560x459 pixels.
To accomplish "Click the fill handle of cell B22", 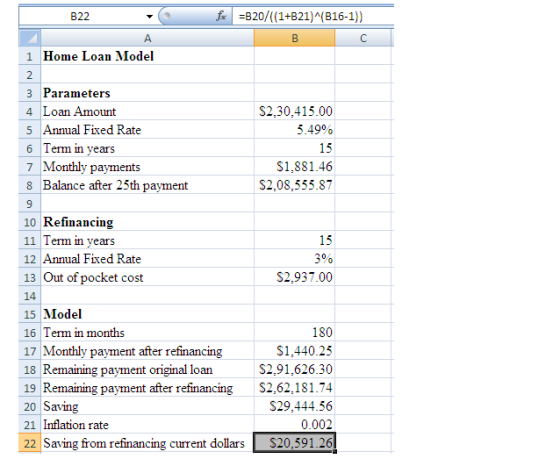I will (335, 452).
